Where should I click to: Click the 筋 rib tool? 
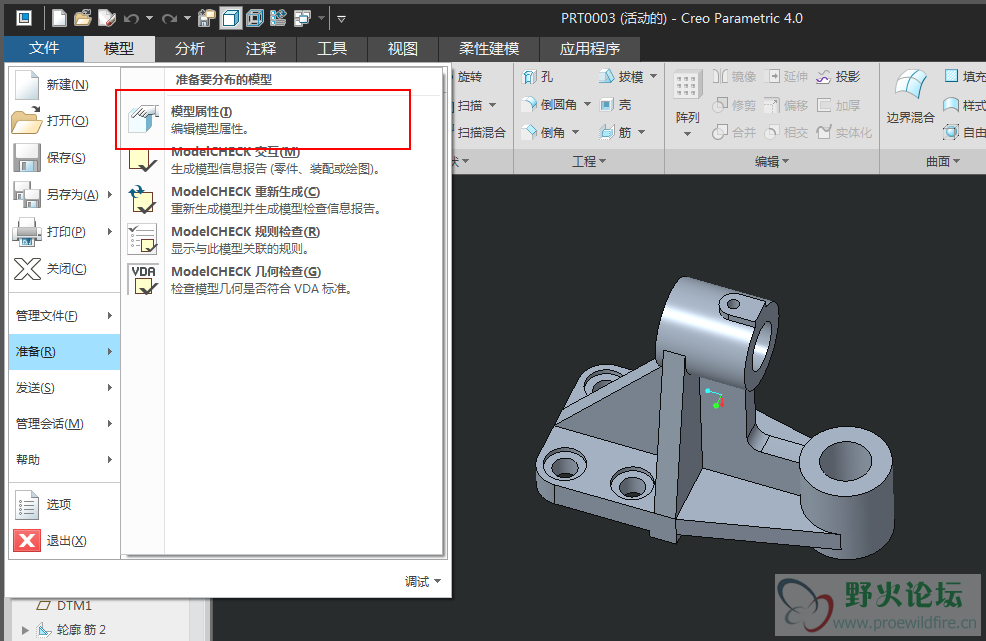(x=616, y=132)
